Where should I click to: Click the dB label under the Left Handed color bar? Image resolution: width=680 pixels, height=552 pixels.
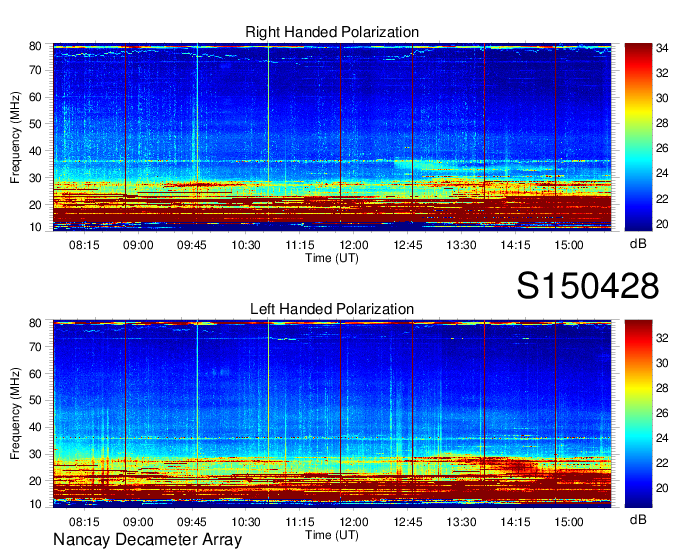point(638,519)
